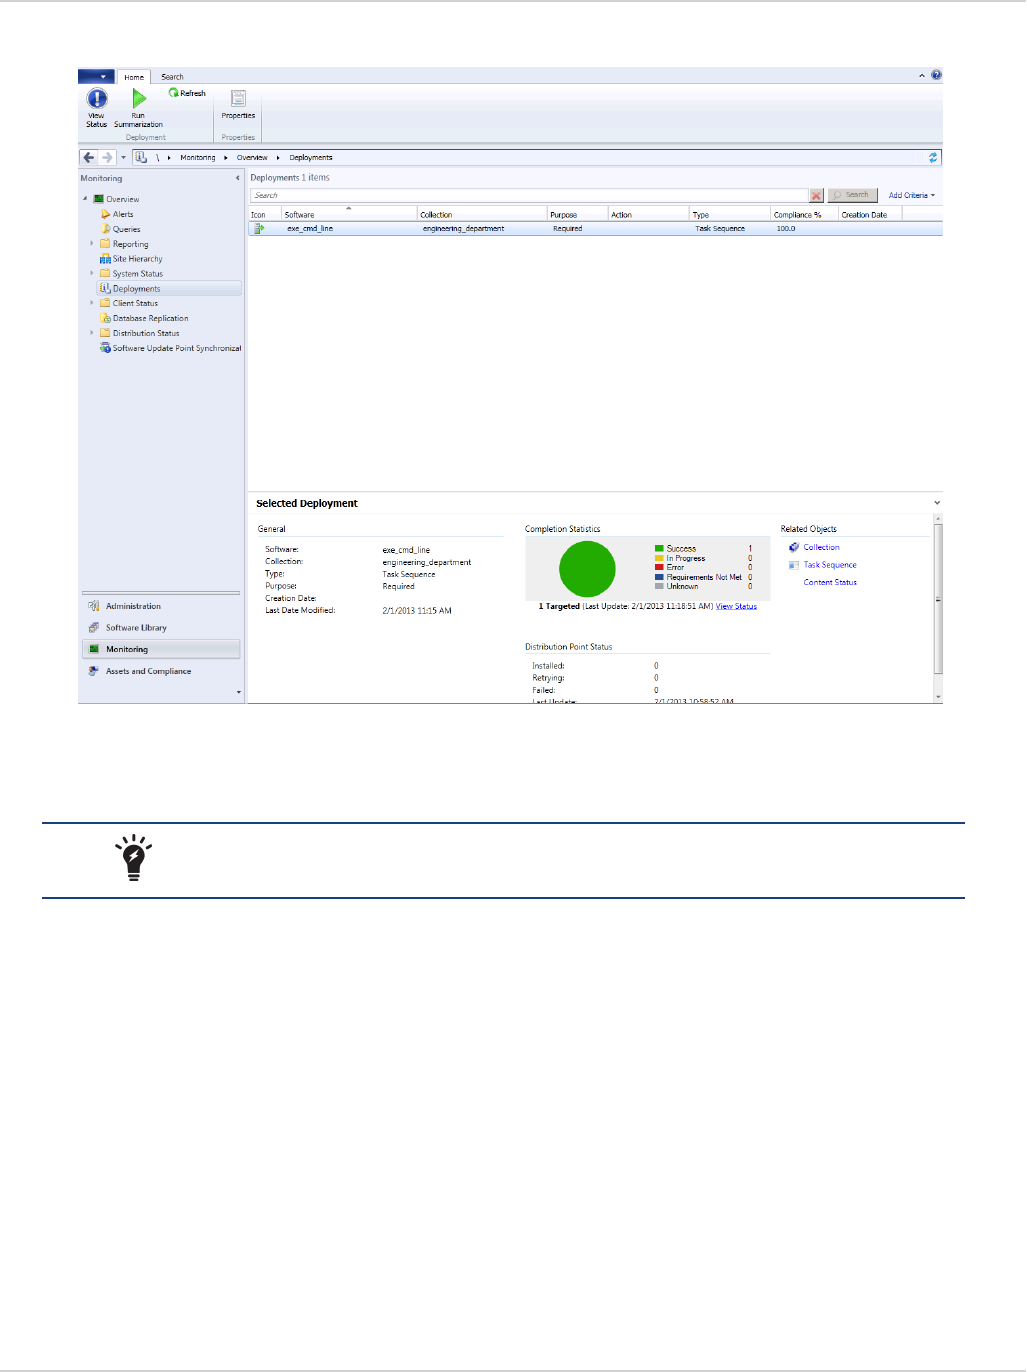Image resolution: width=1027 pixels, height=1372 pixels.
Task: Sort by the Compliance % column header
Action: (x=805, y=214)
